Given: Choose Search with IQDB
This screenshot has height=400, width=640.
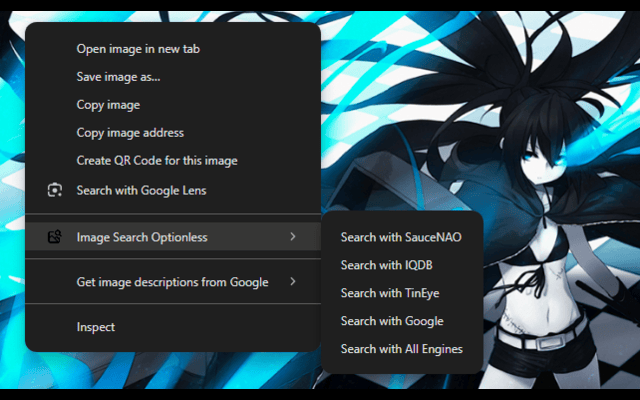Looking at the screenshot, I should pyautogui.click(x=402, y=265).
